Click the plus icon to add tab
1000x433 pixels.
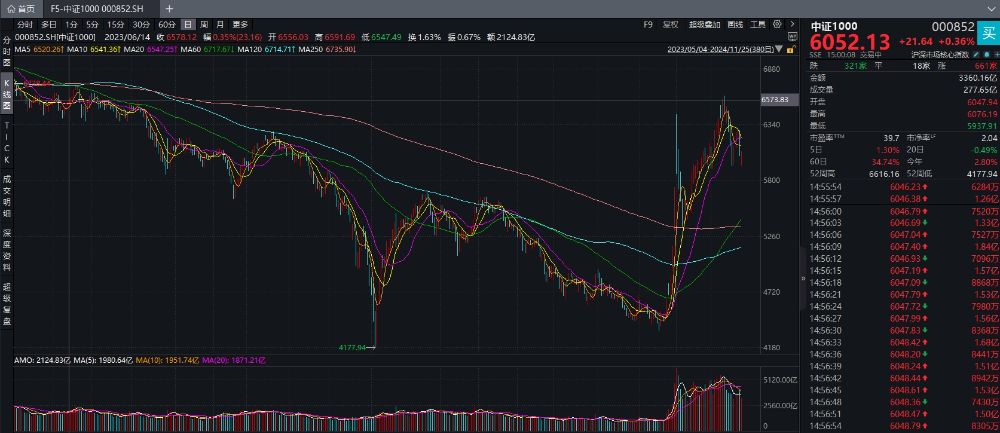[x=169, y=7]
